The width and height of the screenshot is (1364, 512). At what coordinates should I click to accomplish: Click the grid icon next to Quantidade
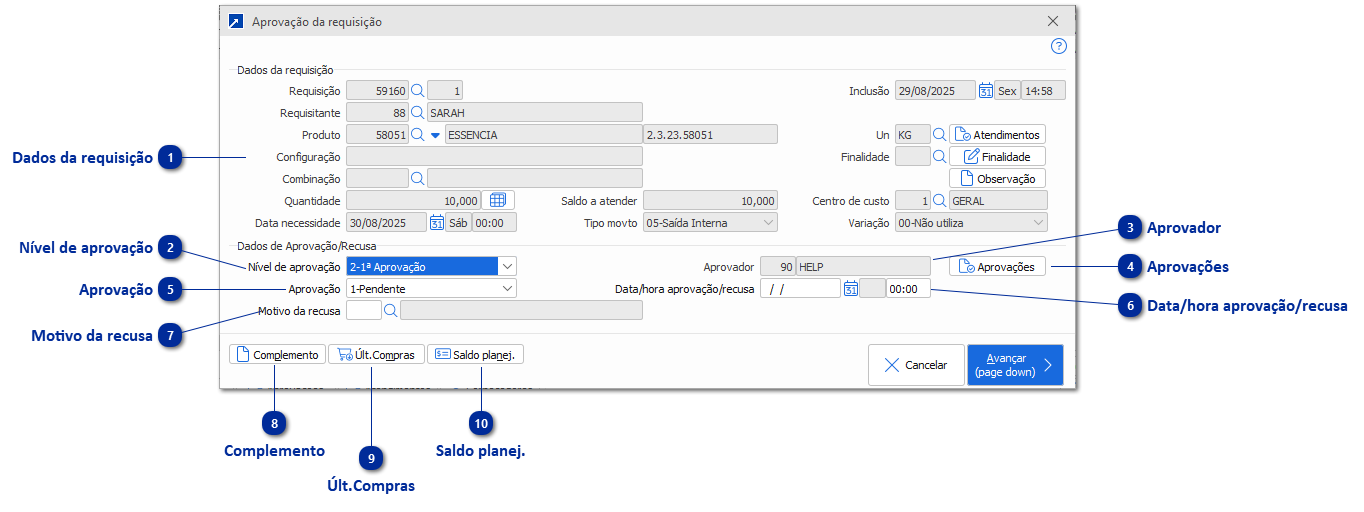(497, 200)
